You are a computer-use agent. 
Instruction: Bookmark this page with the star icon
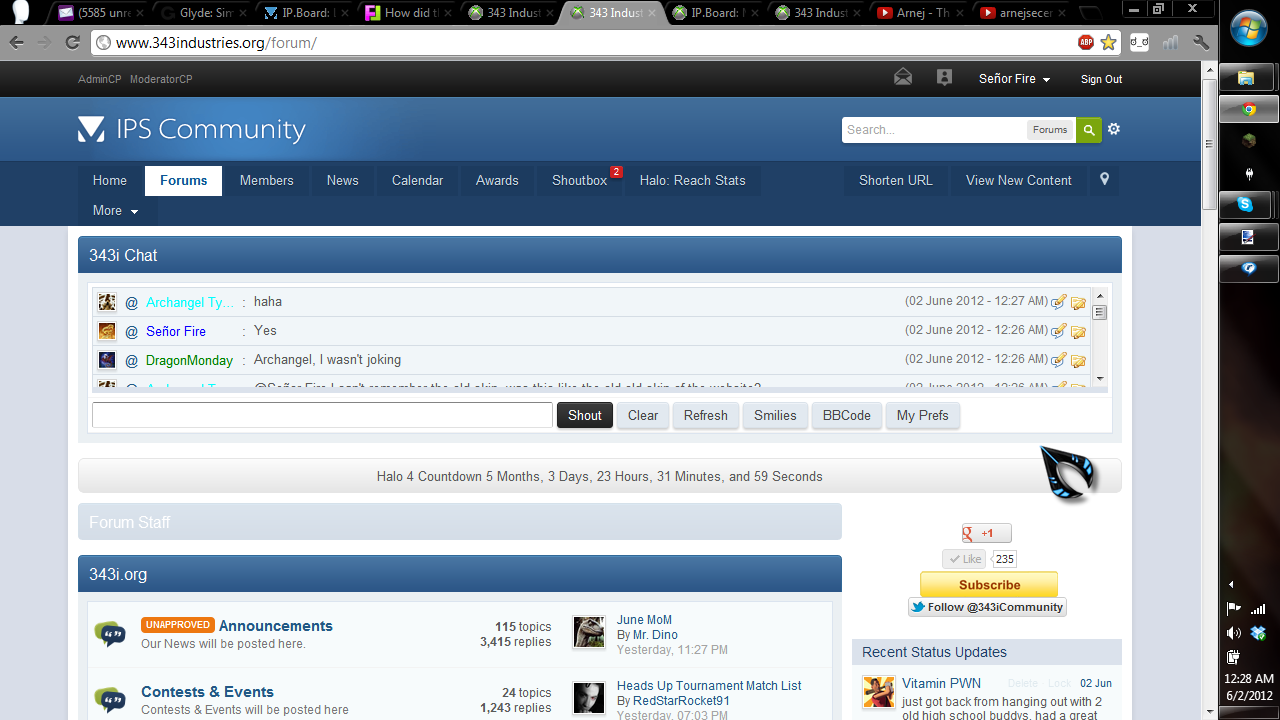tap(1108, 42)
